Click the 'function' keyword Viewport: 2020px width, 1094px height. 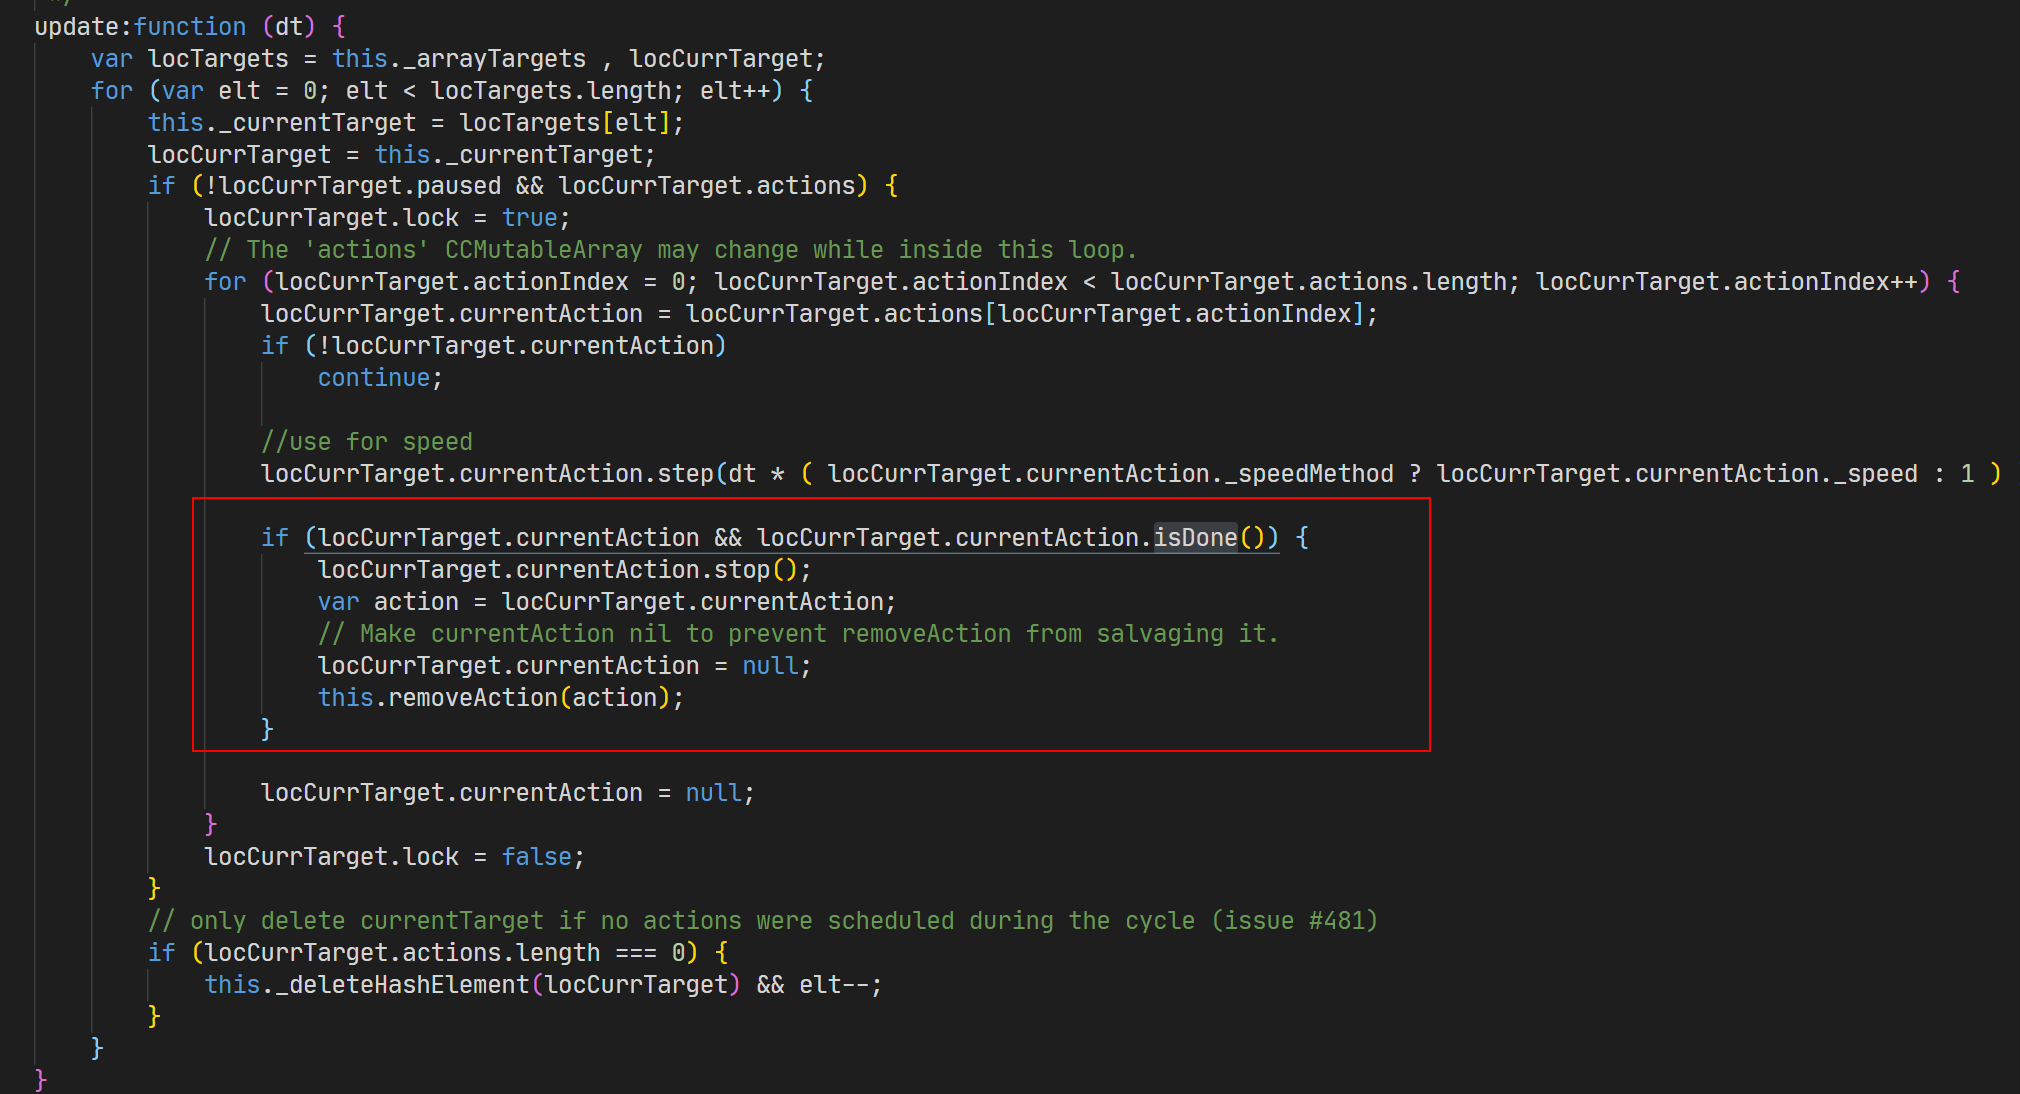coord(190,27)
